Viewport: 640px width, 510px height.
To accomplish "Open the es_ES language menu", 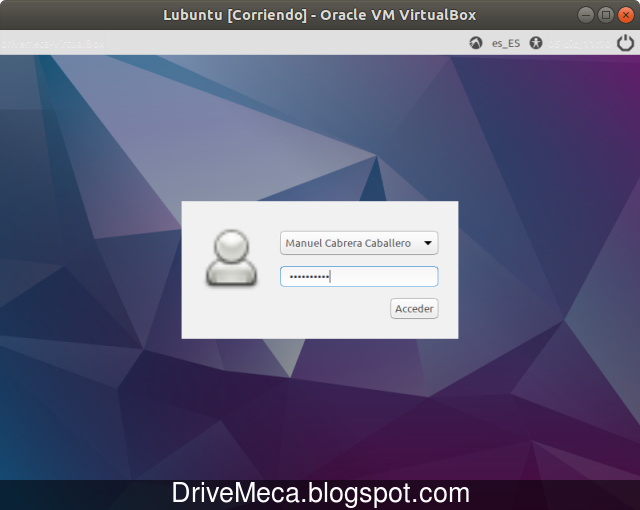I will pos(506,43).
